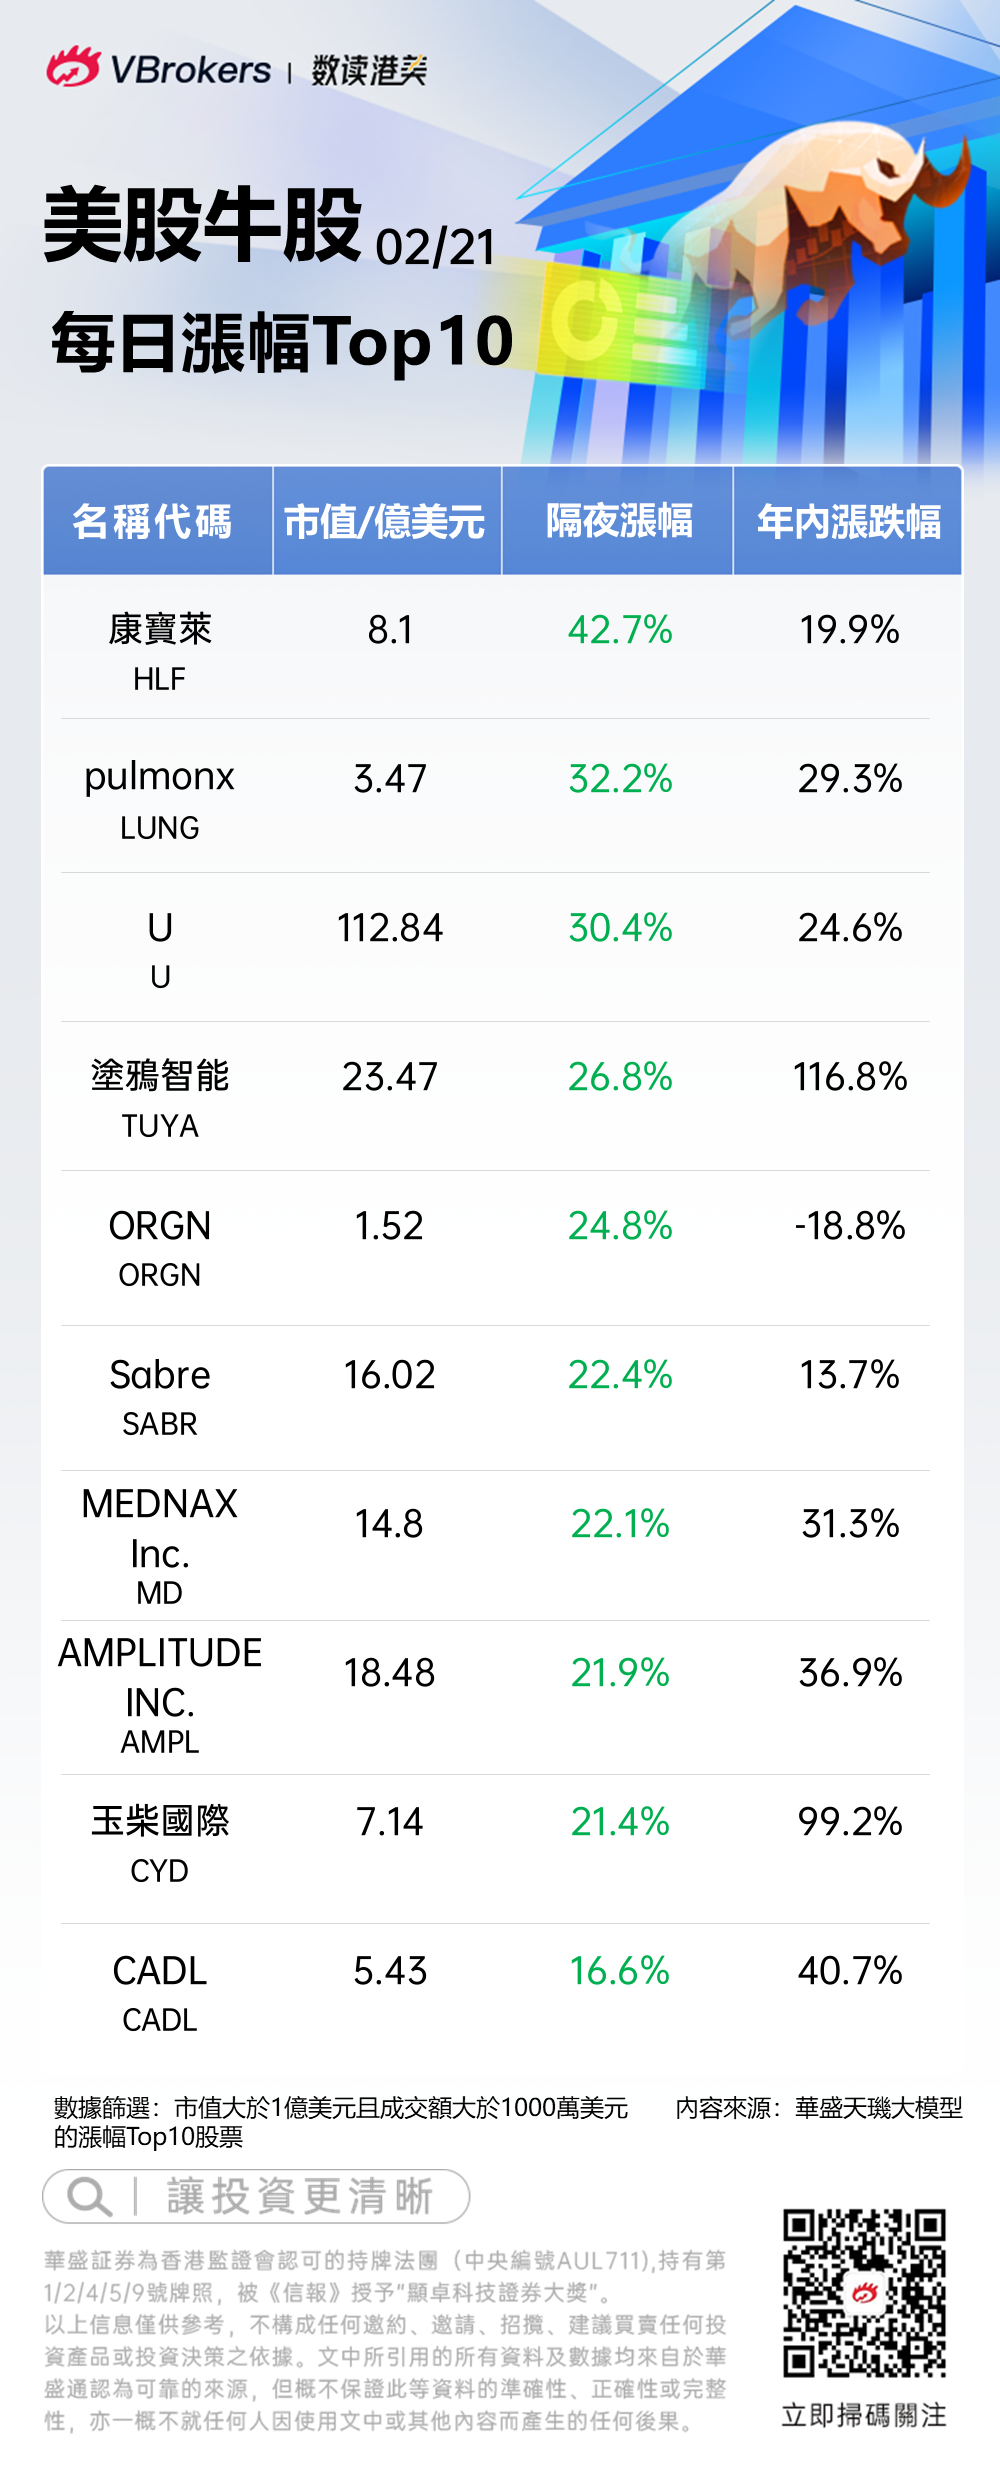The image size is (1000, 2469).
Task: Click the AMPLITUDE INC. AMPL entry
Action: coord(160,1695)
